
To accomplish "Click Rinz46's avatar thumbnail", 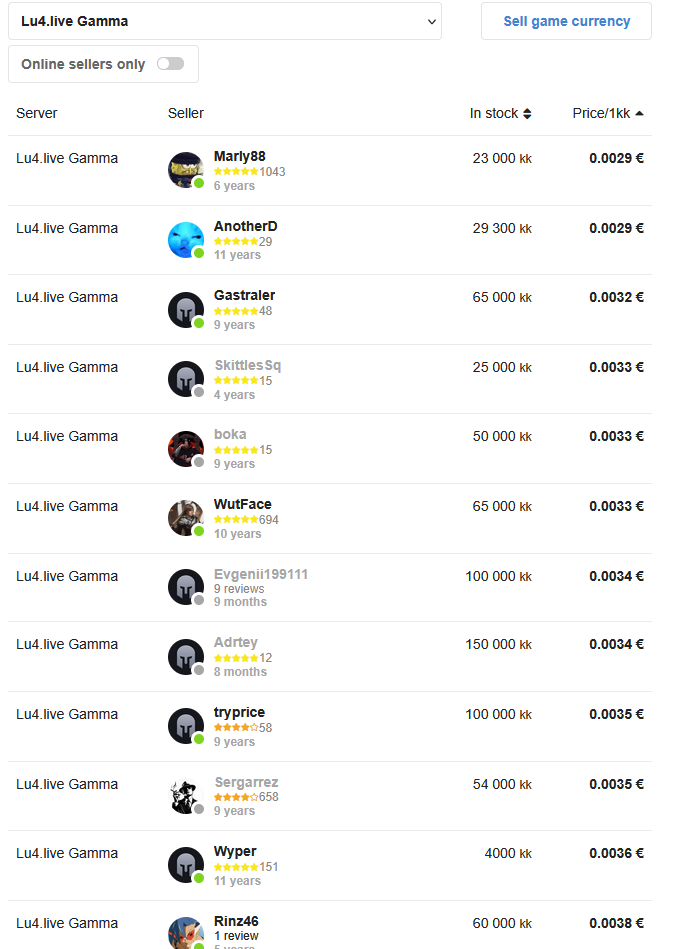I will pyautogui.click(x=186, y=933).
